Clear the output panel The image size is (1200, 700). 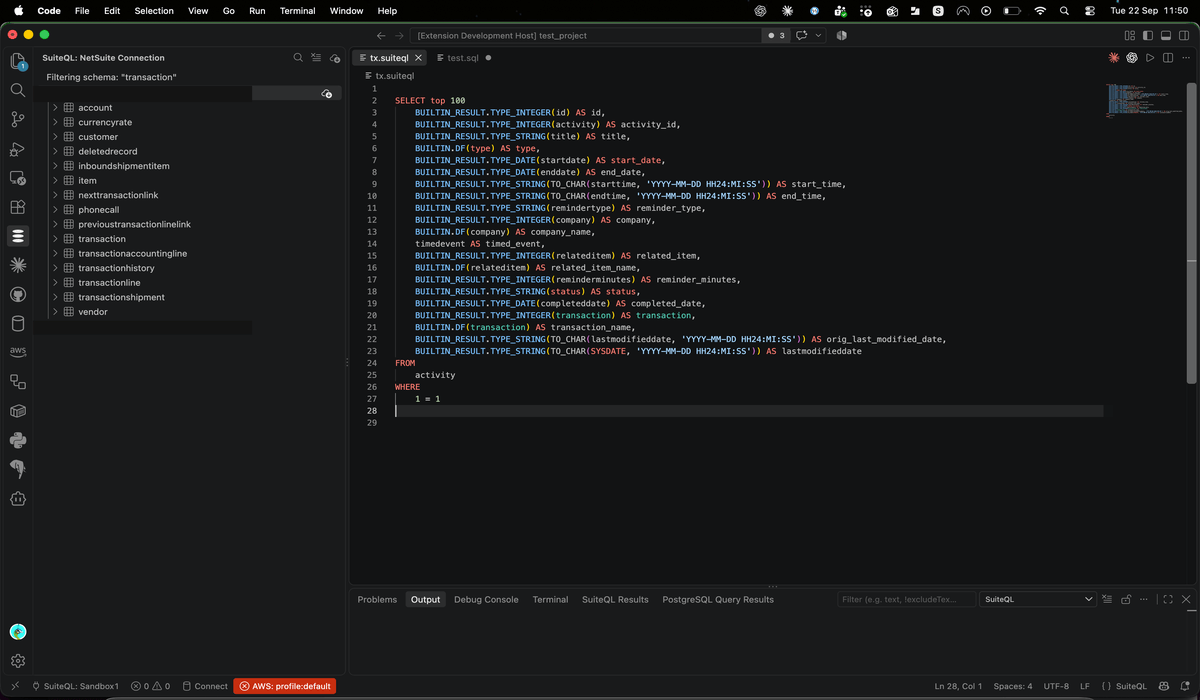(x=1107, y=599)
